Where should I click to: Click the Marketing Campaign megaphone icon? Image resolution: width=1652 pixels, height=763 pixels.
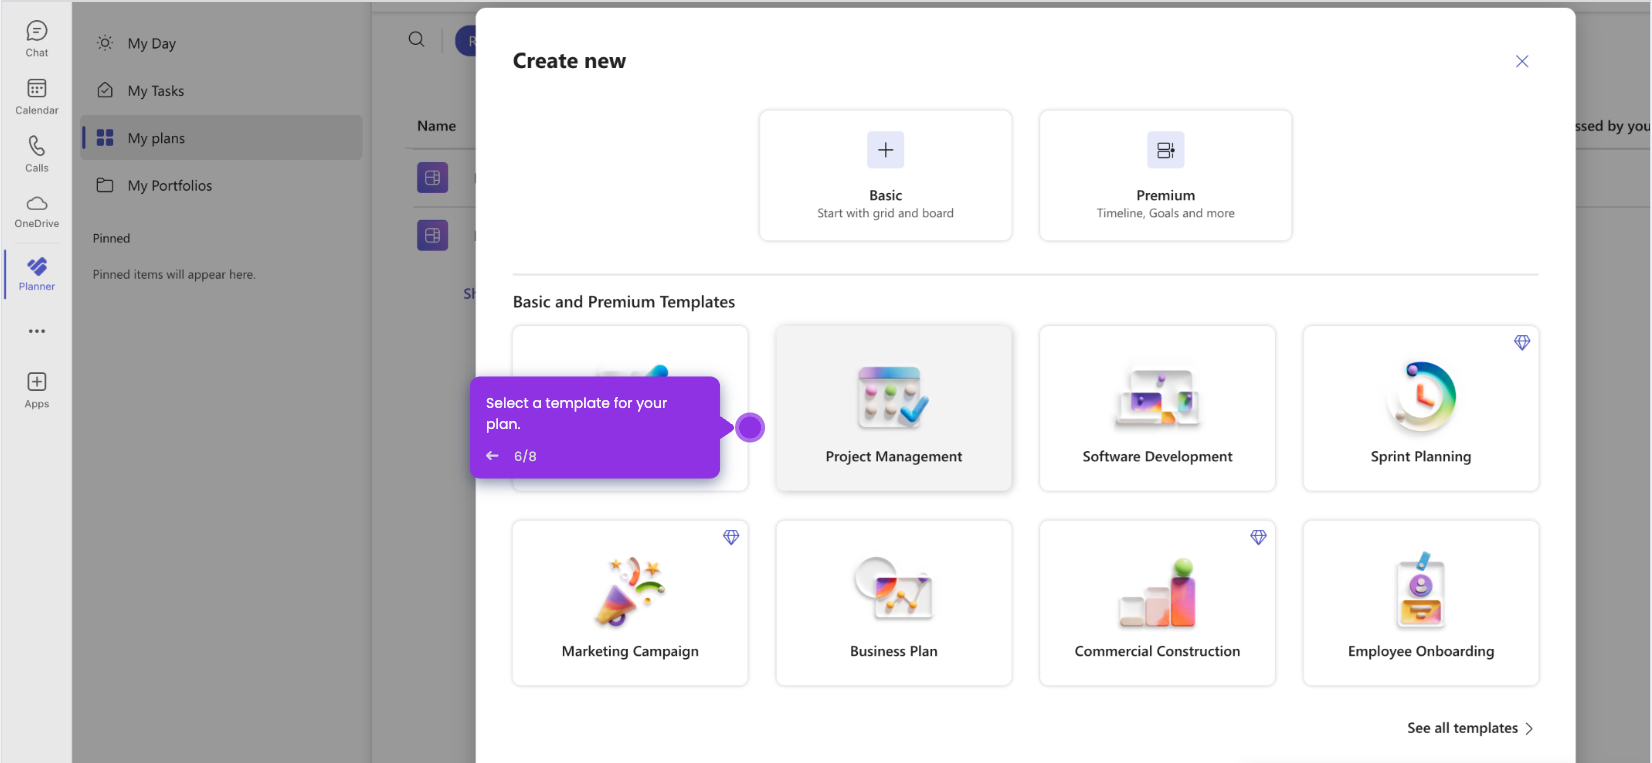tap(630, 592)
